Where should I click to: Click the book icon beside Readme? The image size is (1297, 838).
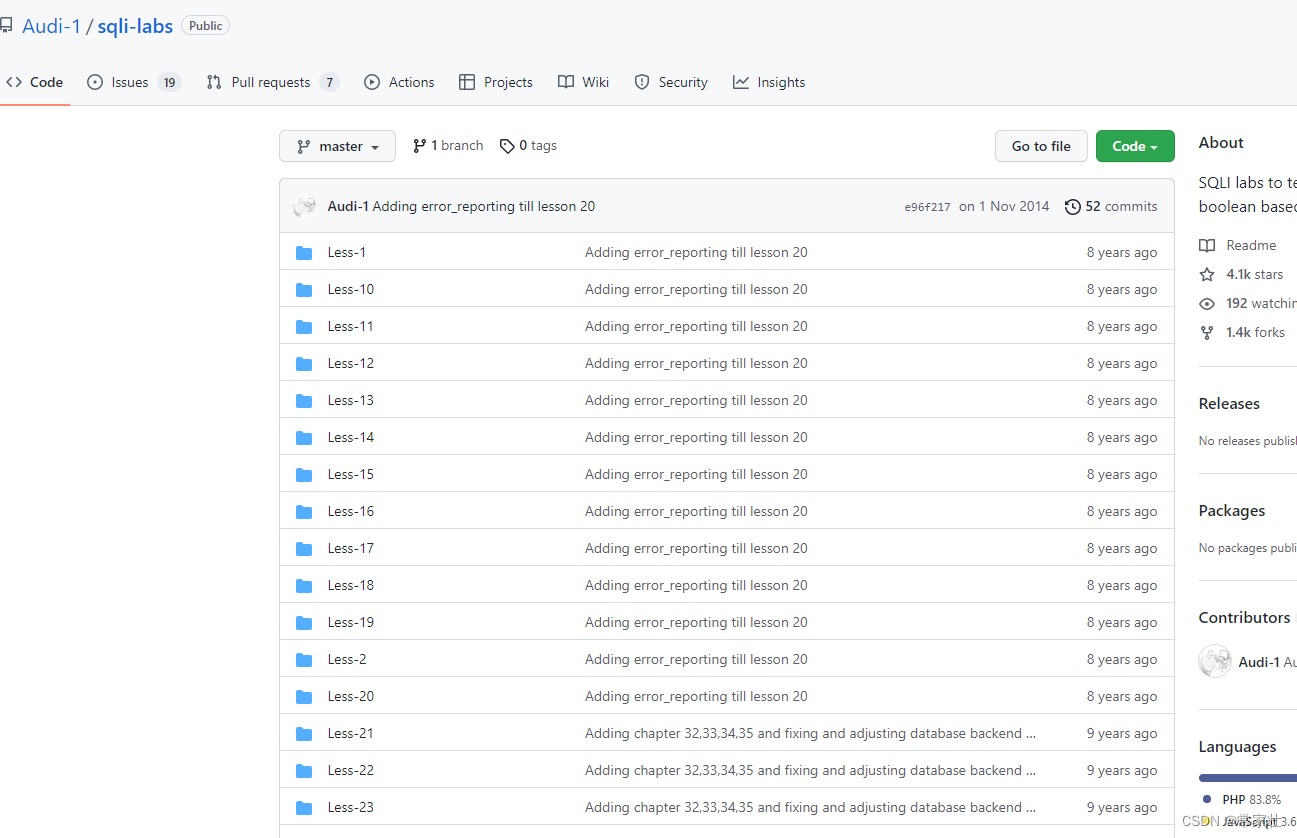click(1207, 245)
